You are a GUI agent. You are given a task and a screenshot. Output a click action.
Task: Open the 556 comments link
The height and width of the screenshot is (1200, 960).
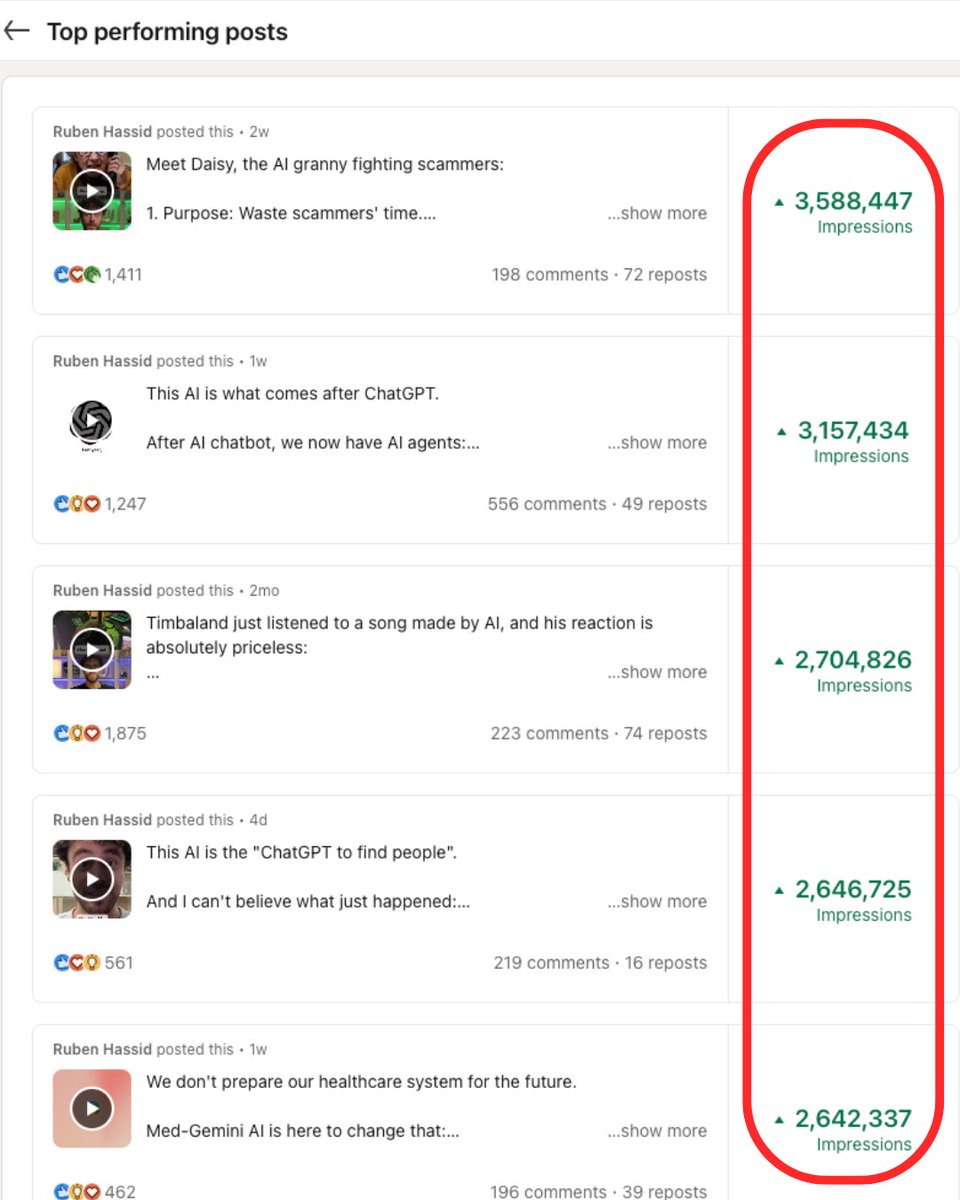pyautogui.click(x=547, y=504)
